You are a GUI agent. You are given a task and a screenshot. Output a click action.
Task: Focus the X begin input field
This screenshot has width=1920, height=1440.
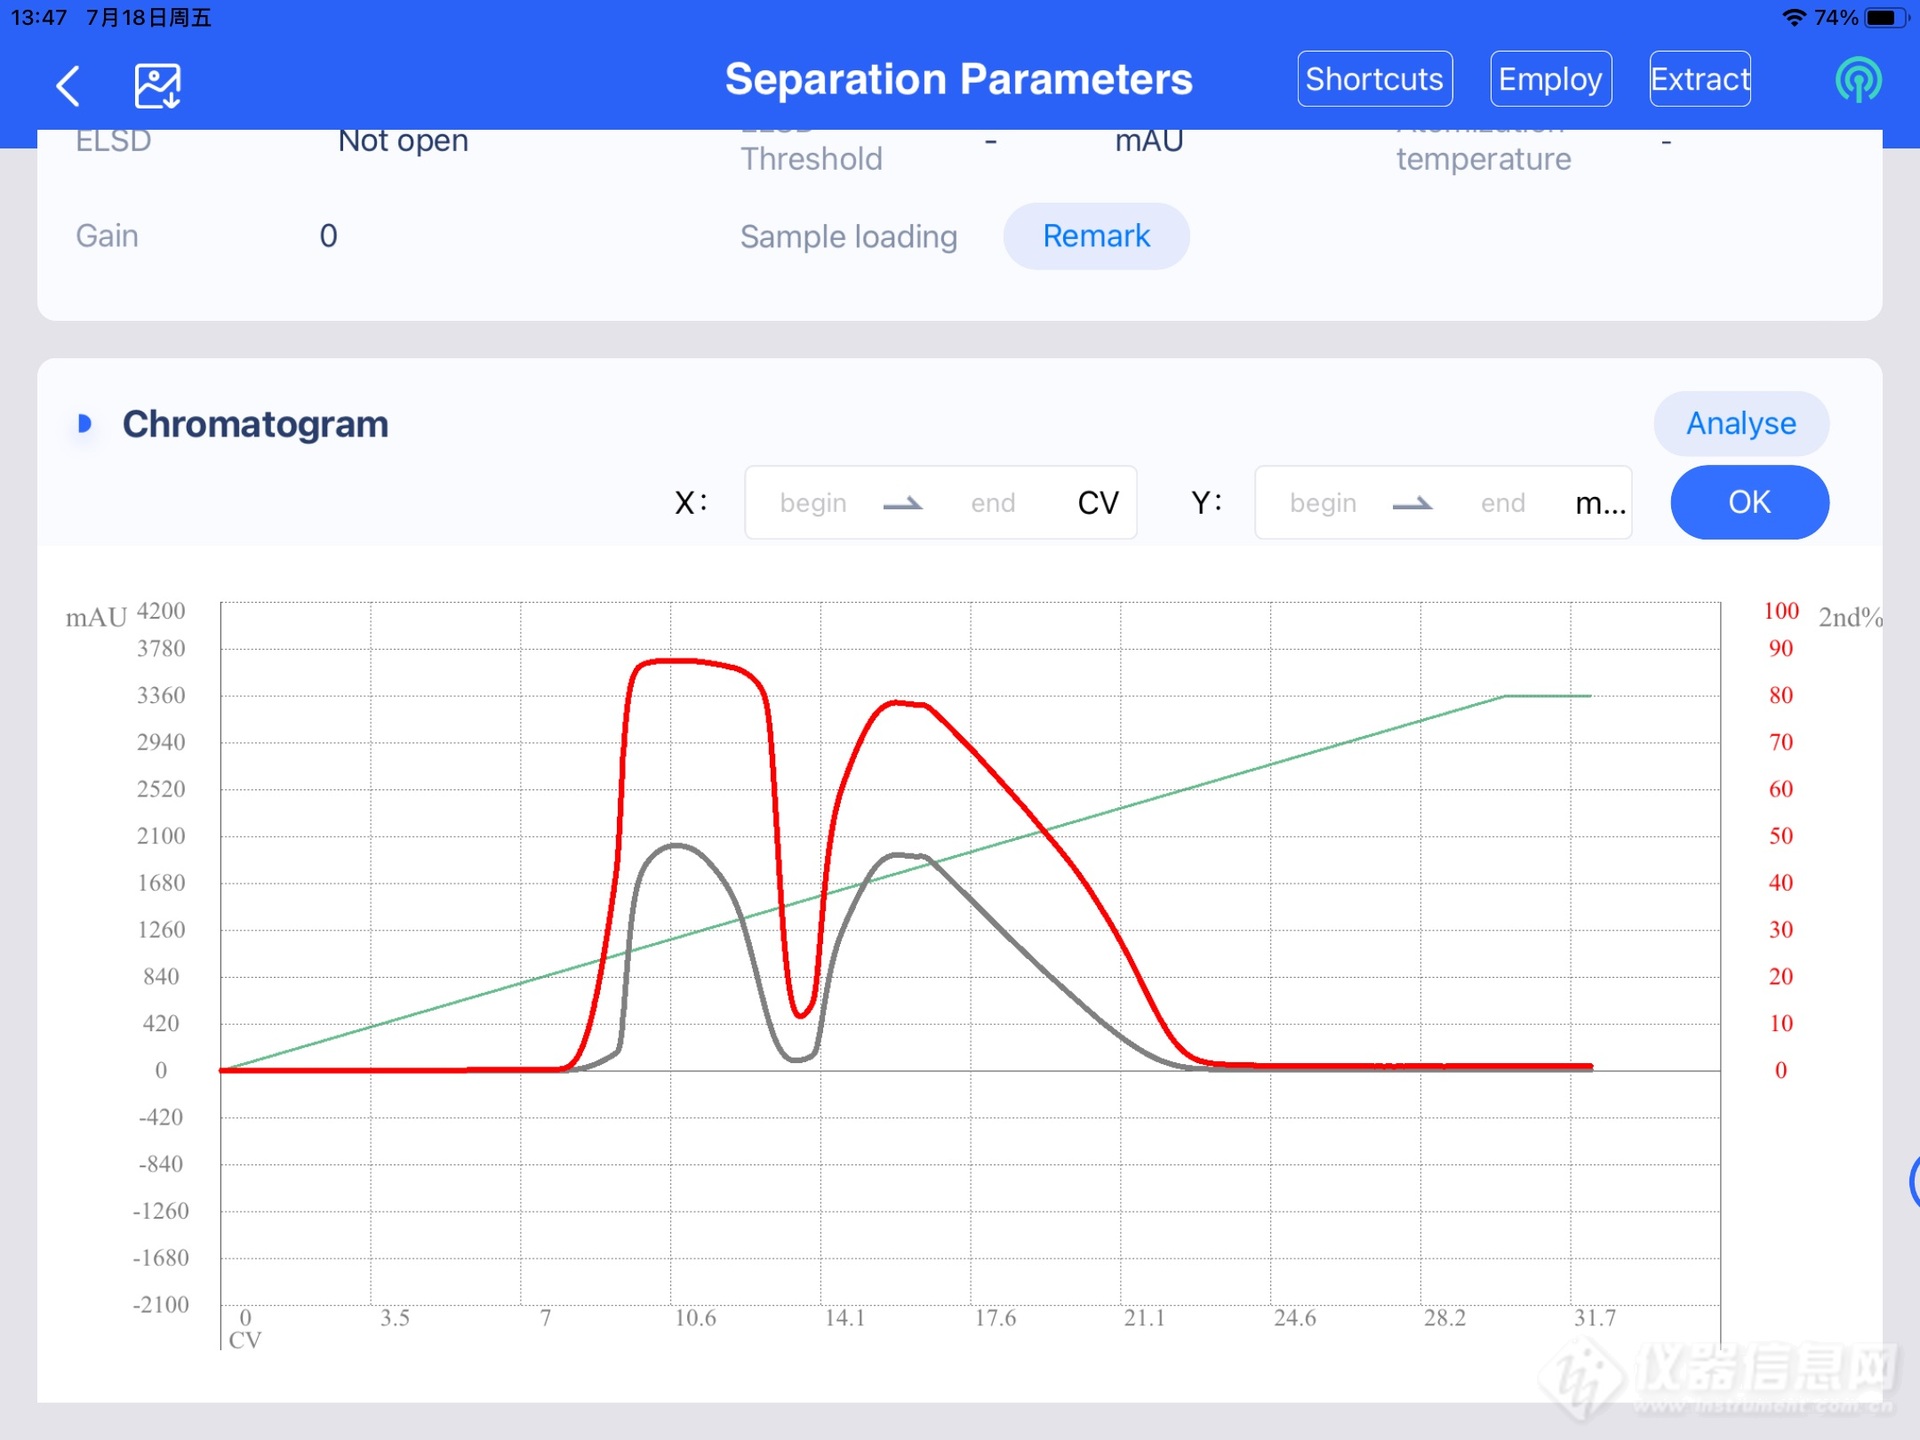click(813, 503)
